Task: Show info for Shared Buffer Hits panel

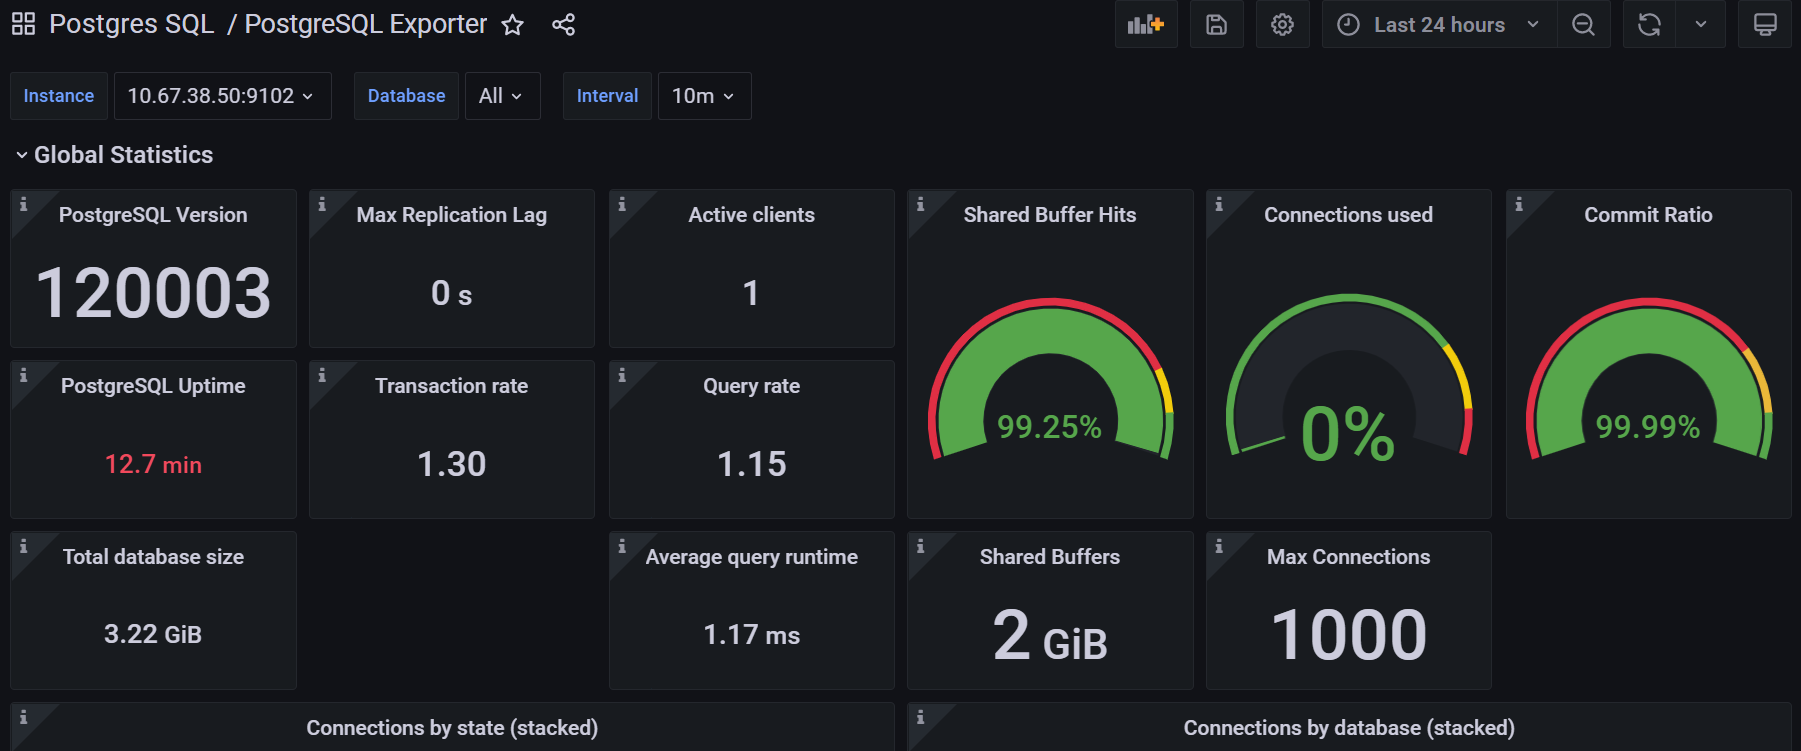Action: pyautogui.click(x=920, y=204)
